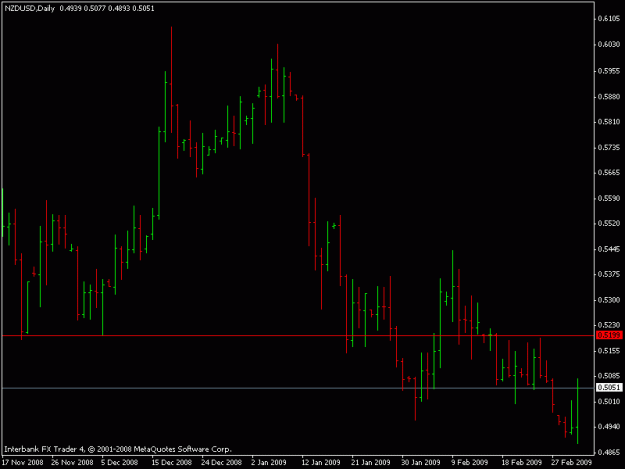Screen dimensions: 625x469
Task: Click the 12 Jan 2009 date label
Action: pos(321,462)
